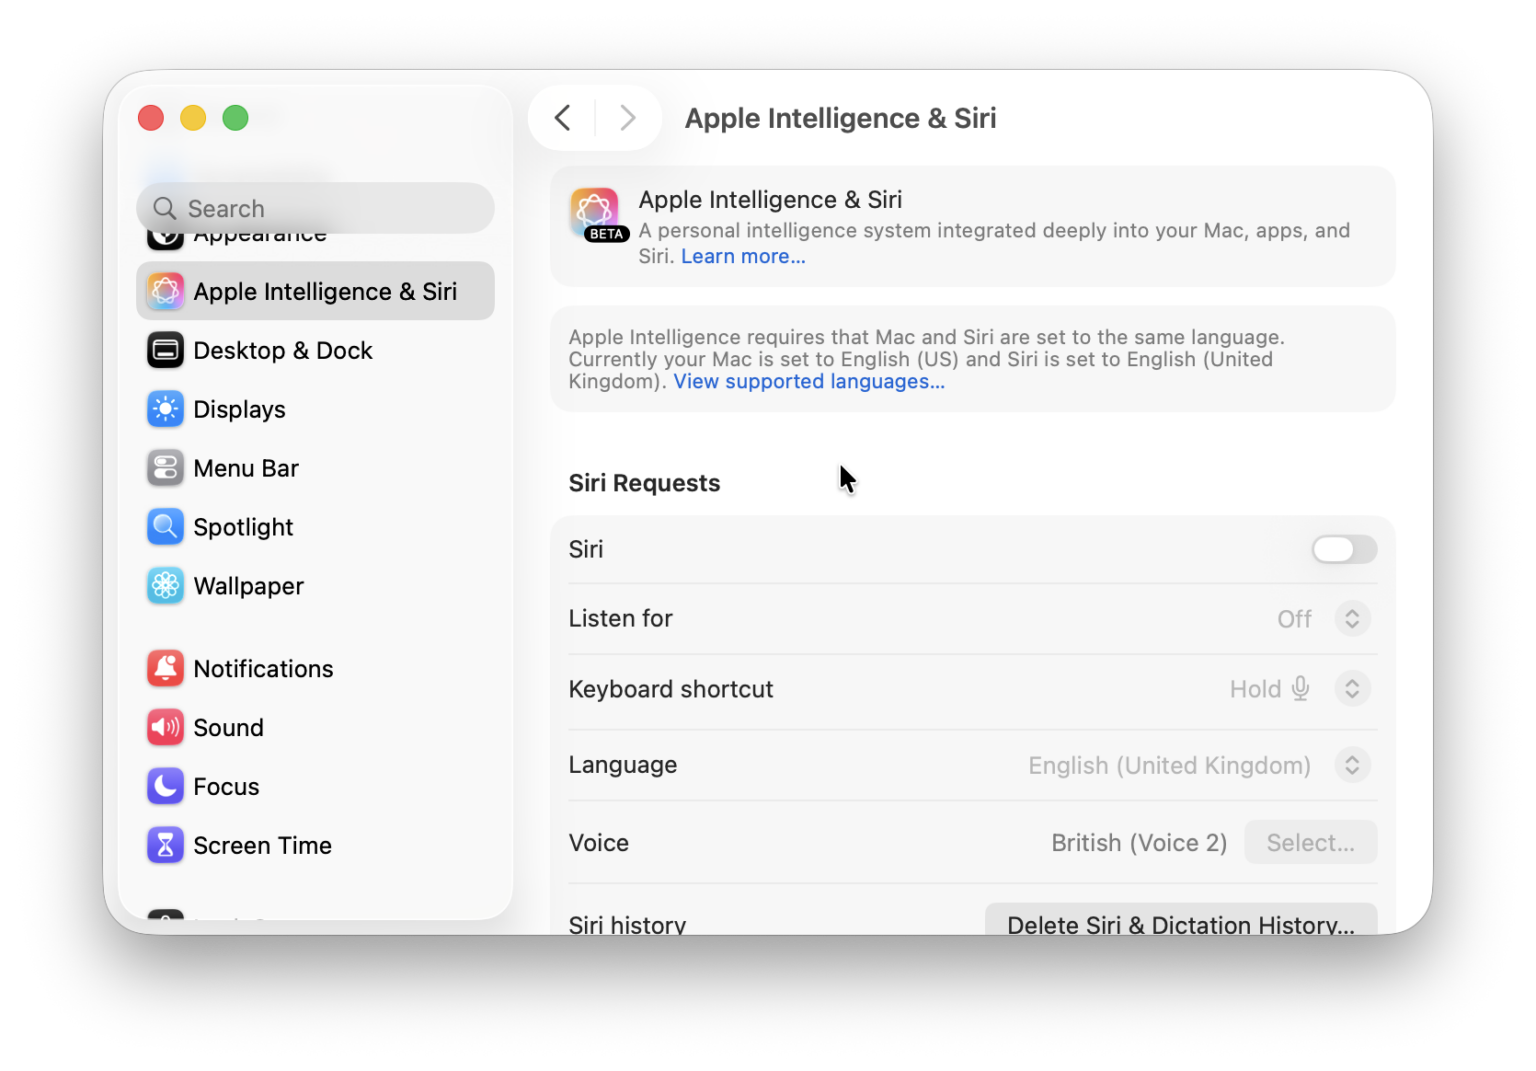Open the Listen for dropdown
This screenshot has height=1071, width=1536.
pyautogui.click(x=1352, y=619)
